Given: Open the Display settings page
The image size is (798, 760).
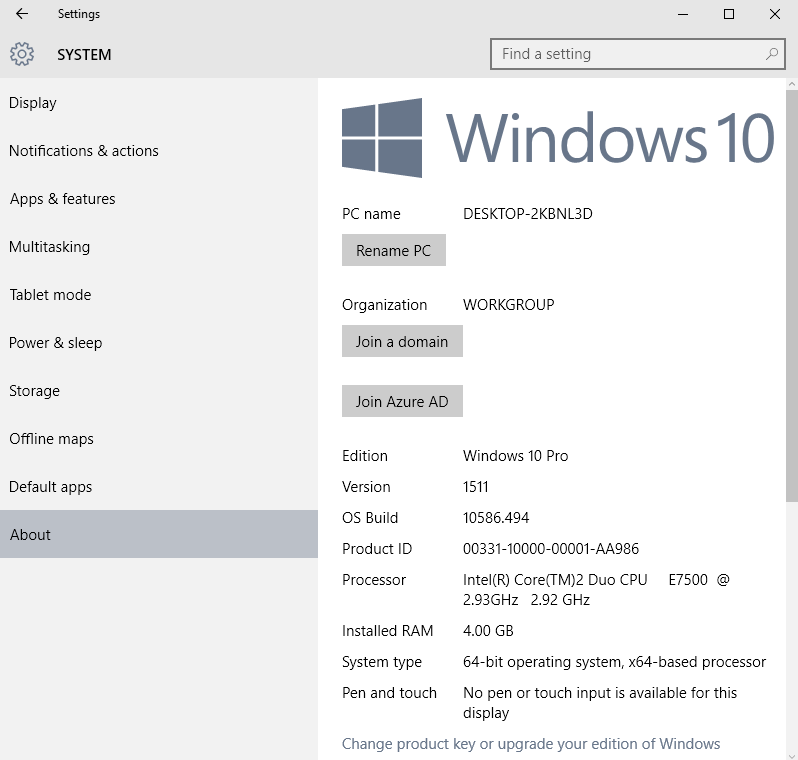Looking at the screenshot, I should coord(33,103).
